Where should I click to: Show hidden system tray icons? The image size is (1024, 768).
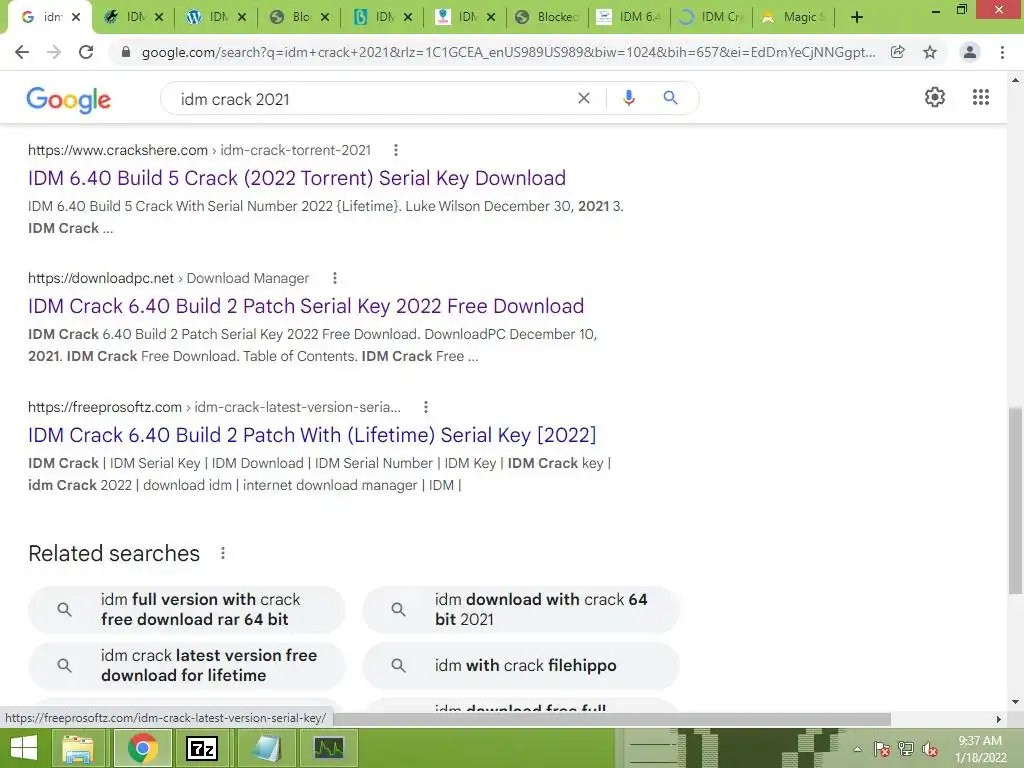click(x=857, y=749)
